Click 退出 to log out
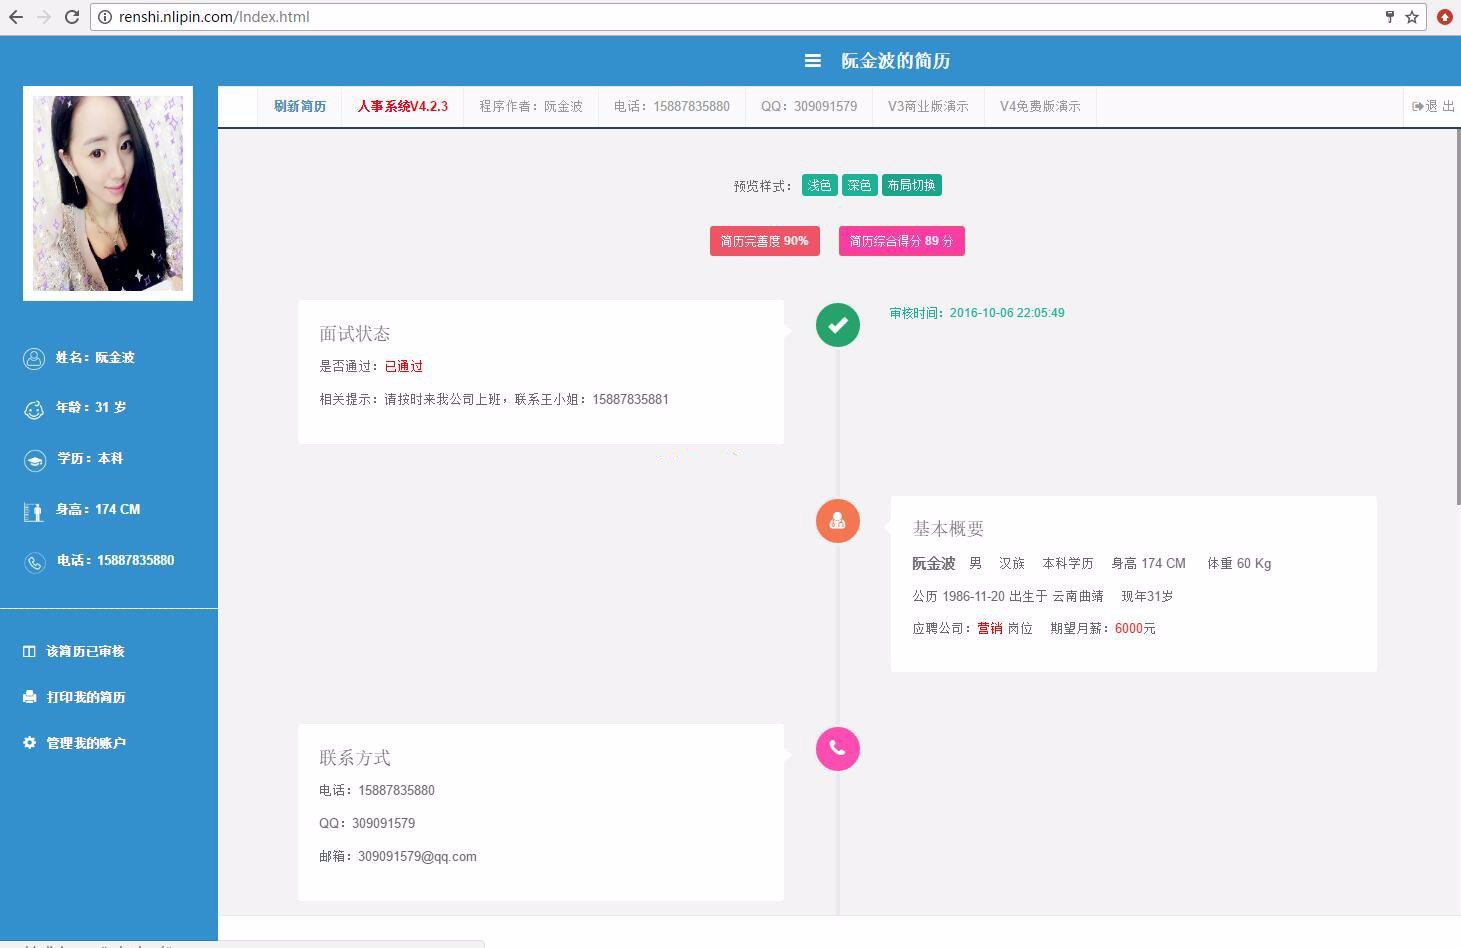This screenshot has height=948, width=1461. coord(1433,106)
